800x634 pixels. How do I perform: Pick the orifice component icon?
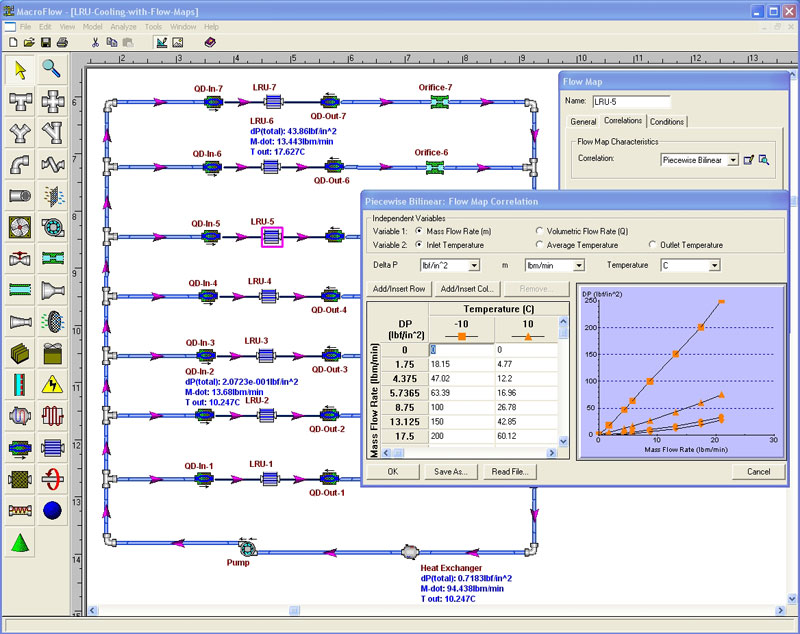(x=52, y=259)
